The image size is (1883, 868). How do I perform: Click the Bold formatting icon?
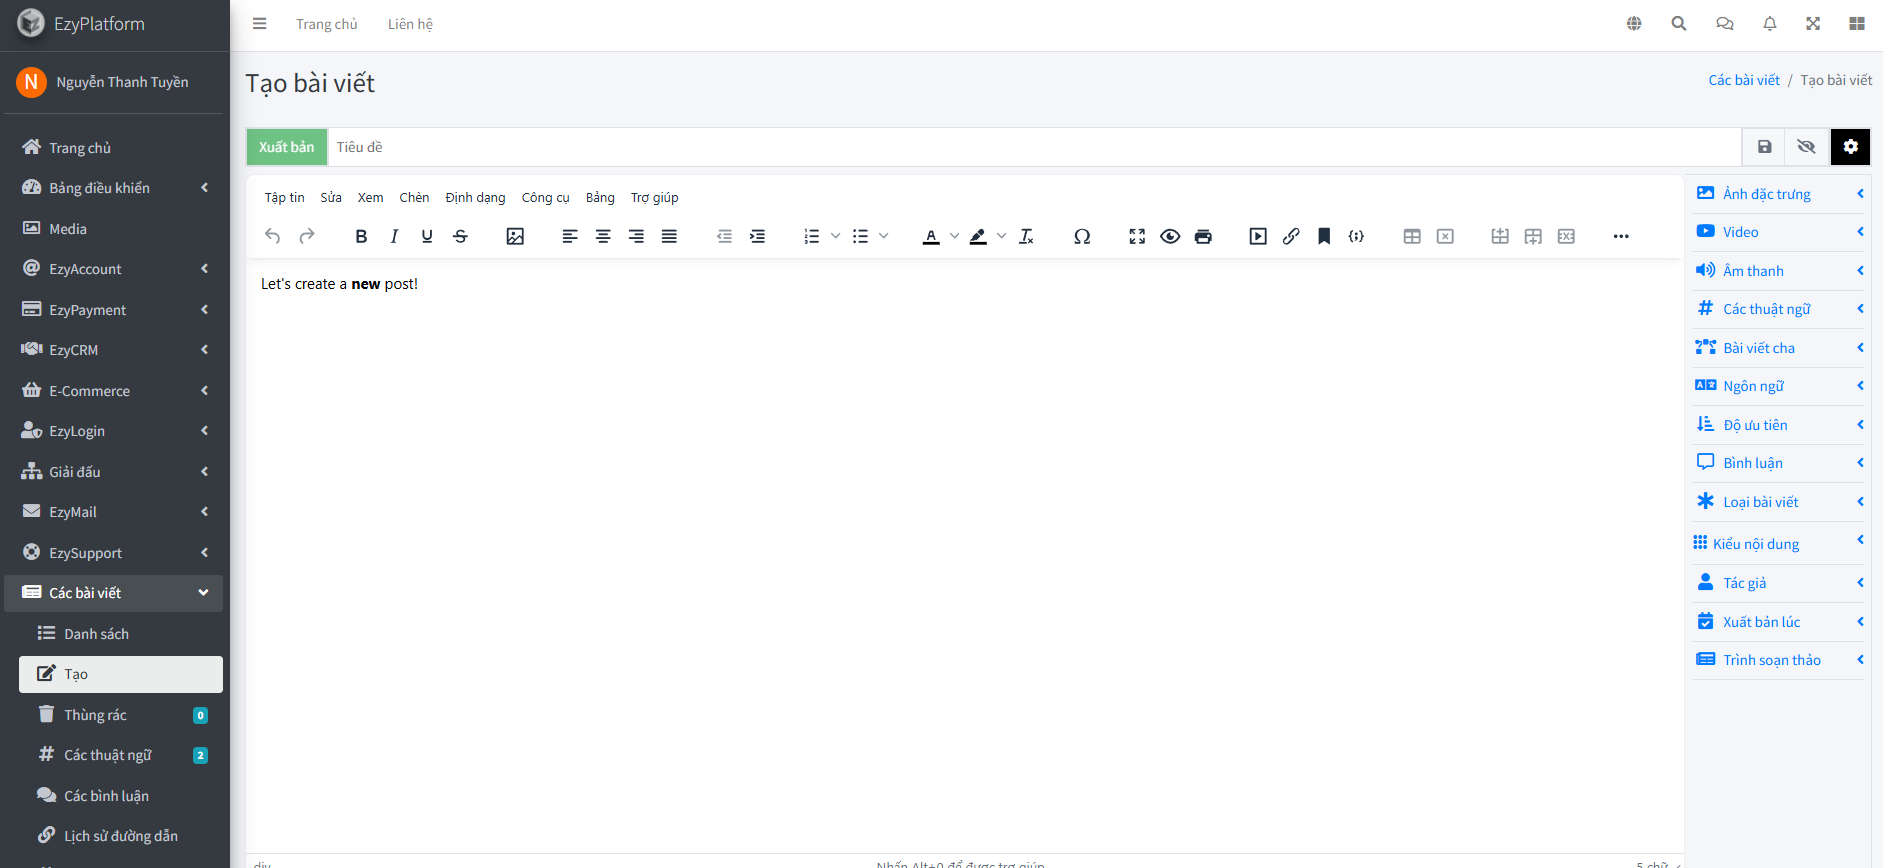(361, 237)
